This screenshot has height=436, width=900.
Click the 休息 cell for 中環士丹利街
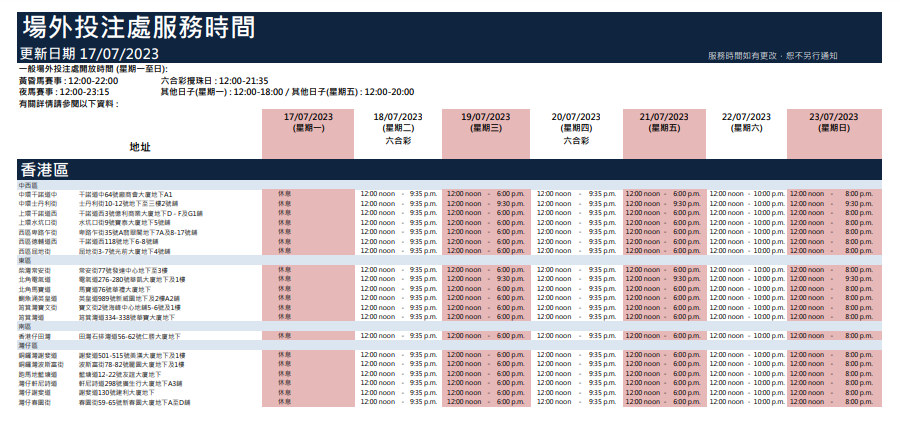pos(284,204)
